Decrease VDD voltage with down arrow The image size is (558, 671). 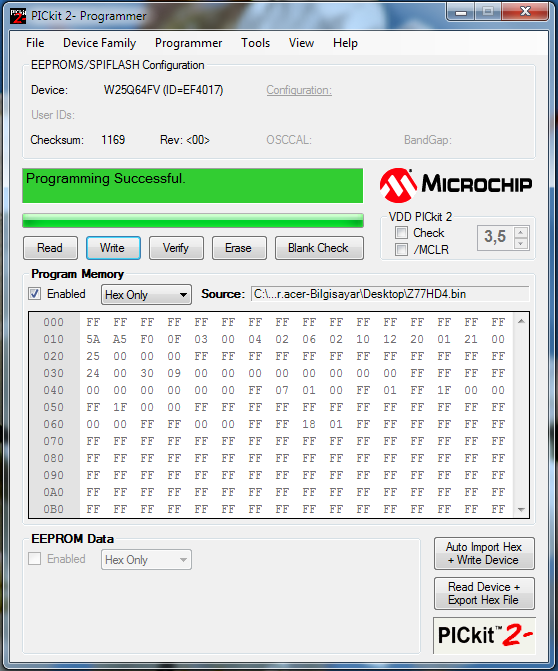521,244
